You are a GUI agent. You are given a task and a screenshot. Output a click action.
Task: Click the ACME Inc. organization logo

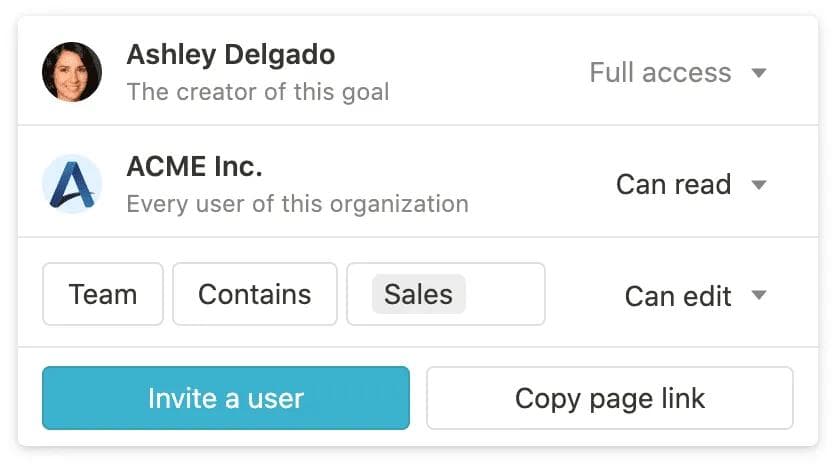click(72, 184)
